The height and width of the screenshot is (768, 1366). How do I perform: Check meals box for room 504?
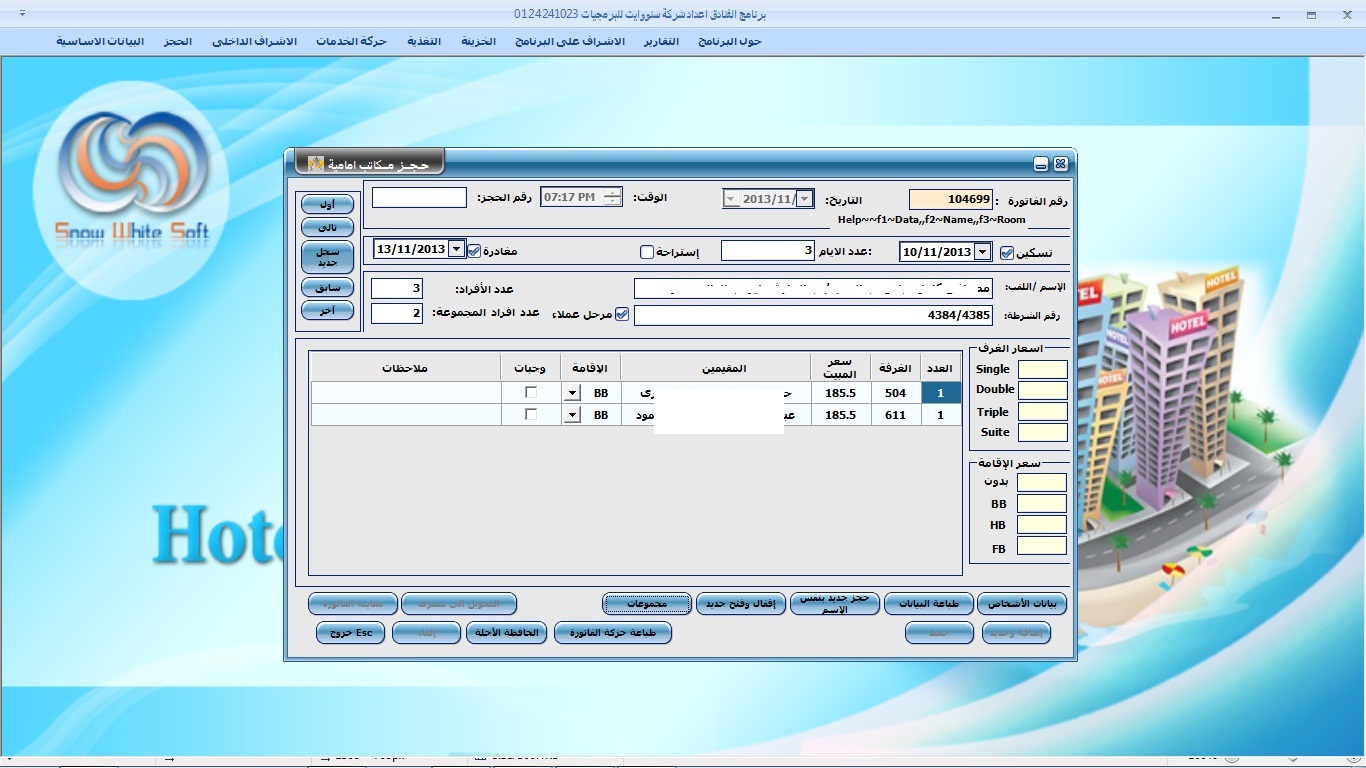[530, 392]
